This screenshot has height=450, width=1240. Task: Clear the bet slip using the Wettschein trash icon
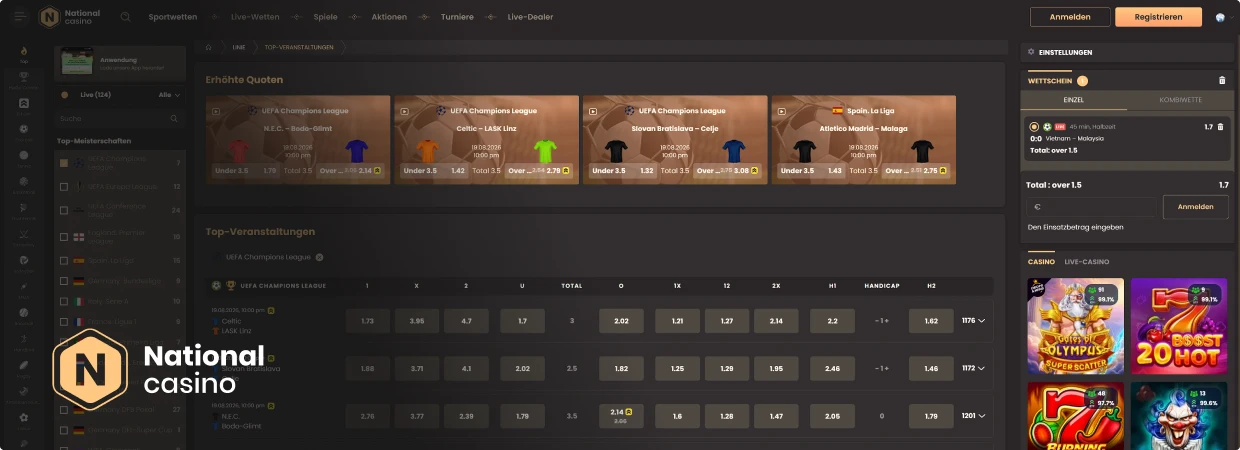click(x=1221, y=80)
